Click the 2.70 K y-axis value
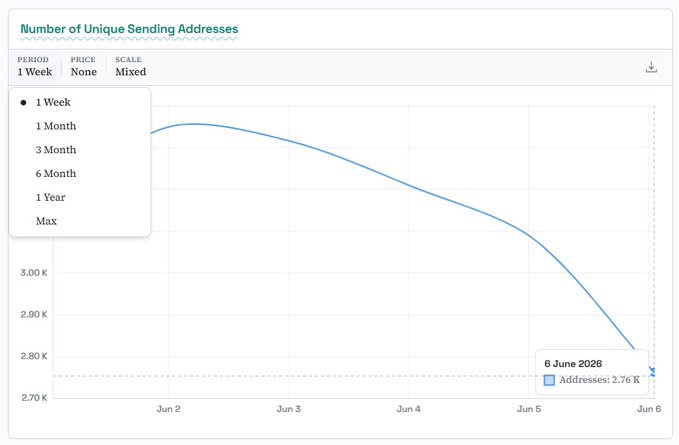The image size is (679, 445). coord(34,398)
